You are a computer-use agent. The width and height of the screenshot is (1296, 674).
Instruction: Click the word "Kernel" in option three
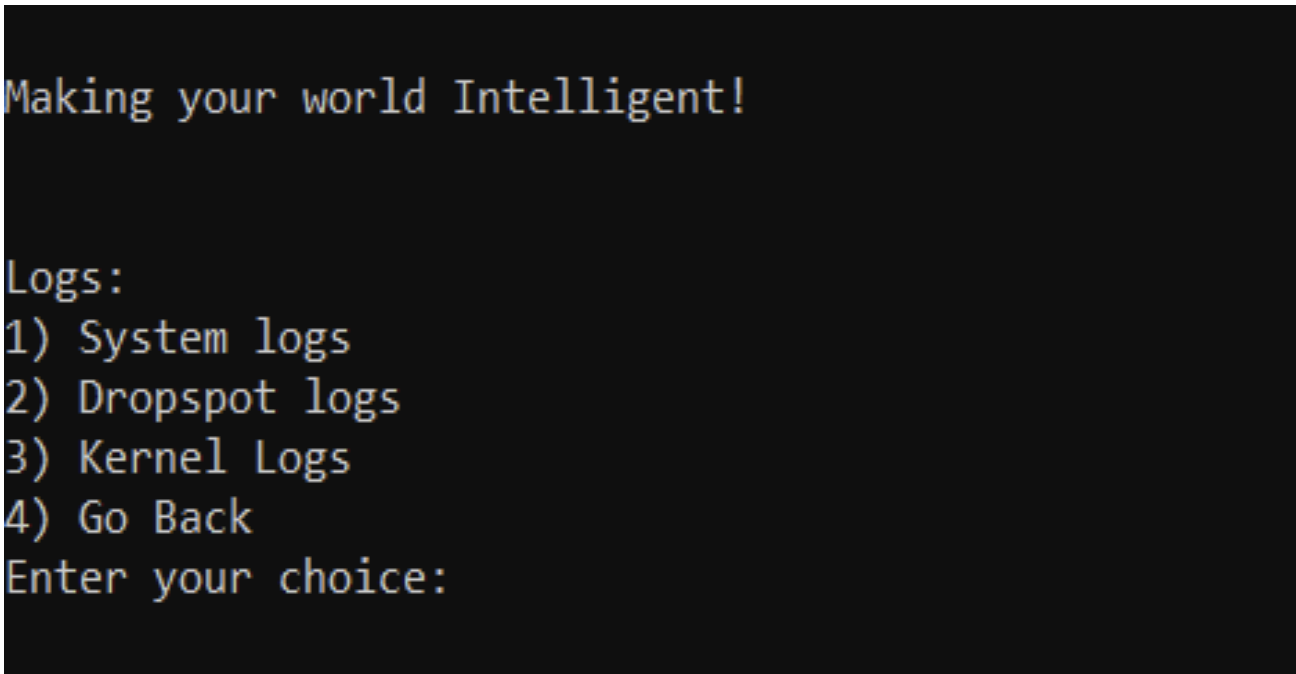coord(153,459)
